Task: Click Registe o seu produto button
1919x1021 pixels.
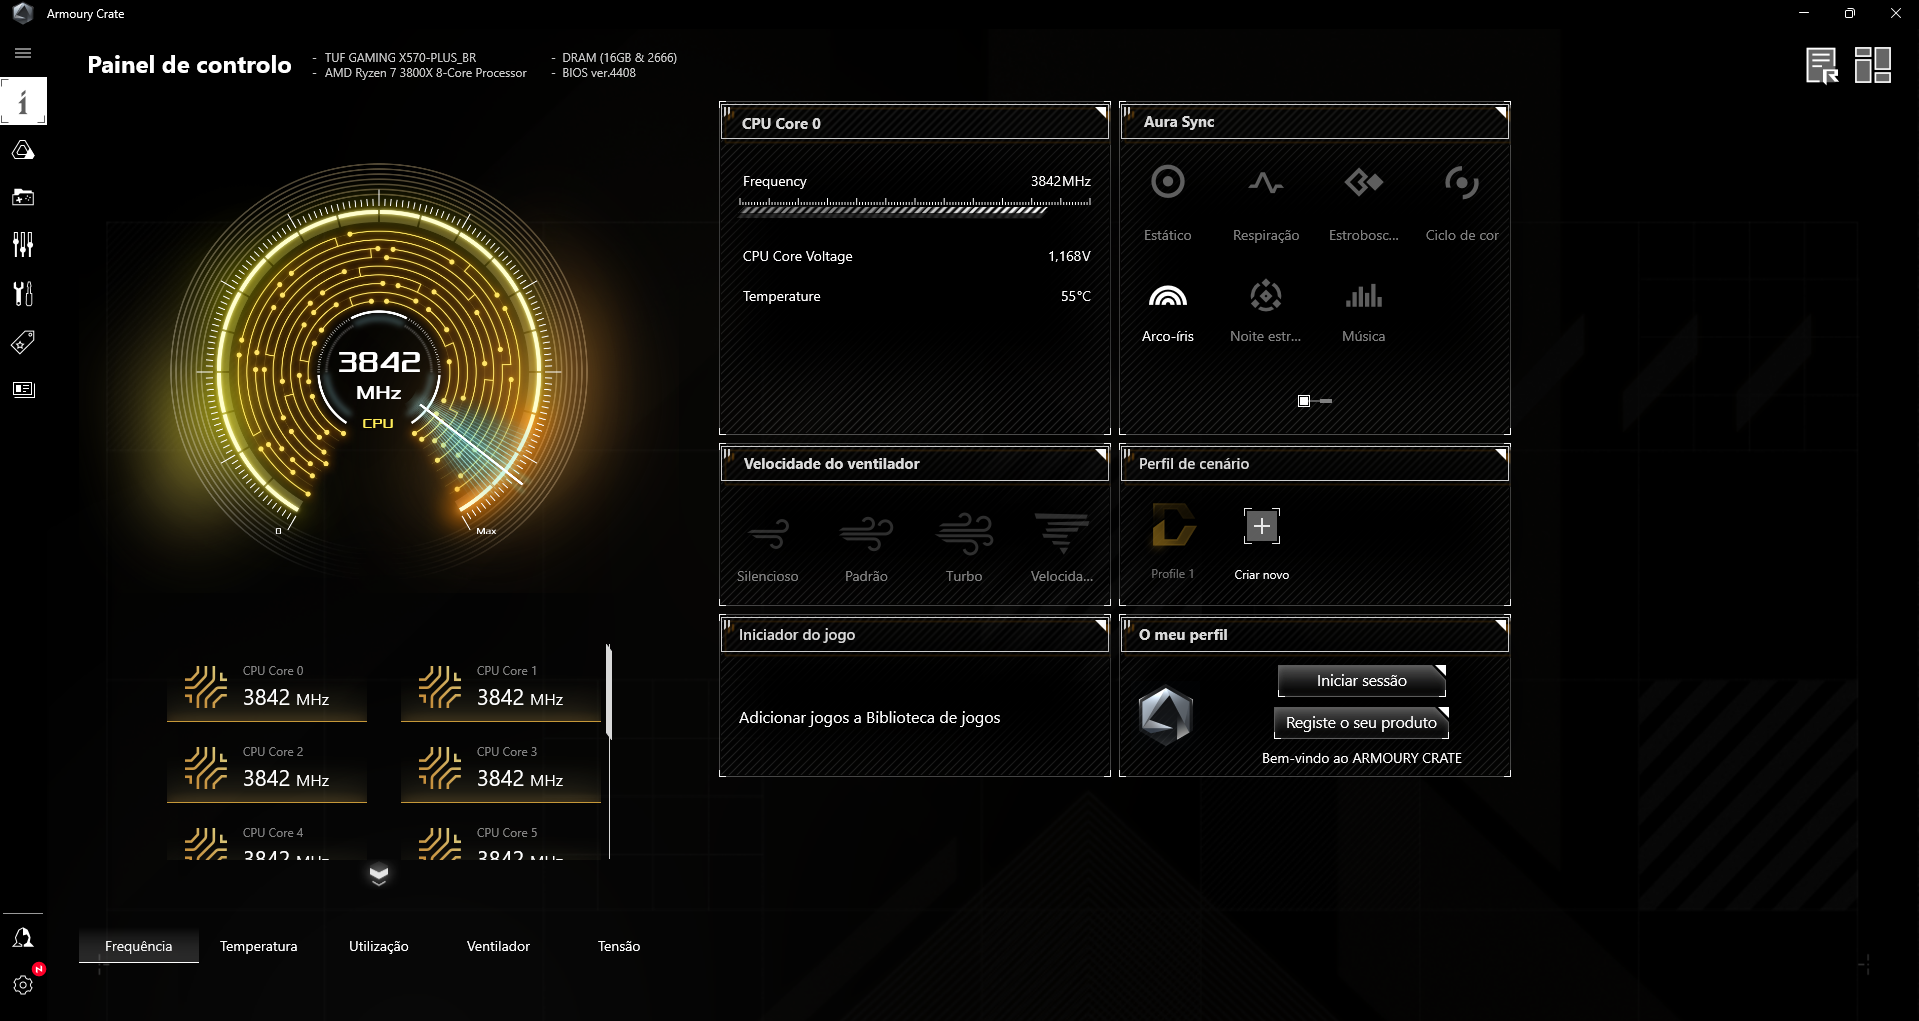Action: [x=1361, y=723]
